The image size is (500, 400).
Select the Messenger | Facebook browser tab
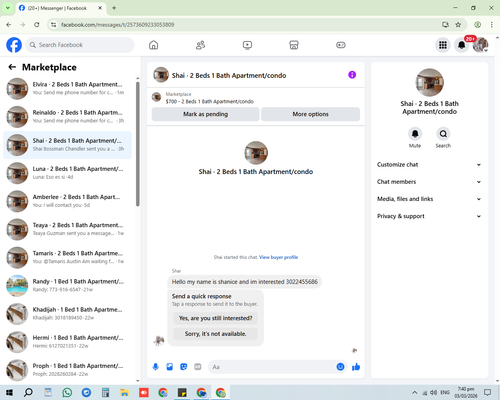(61, 8)
